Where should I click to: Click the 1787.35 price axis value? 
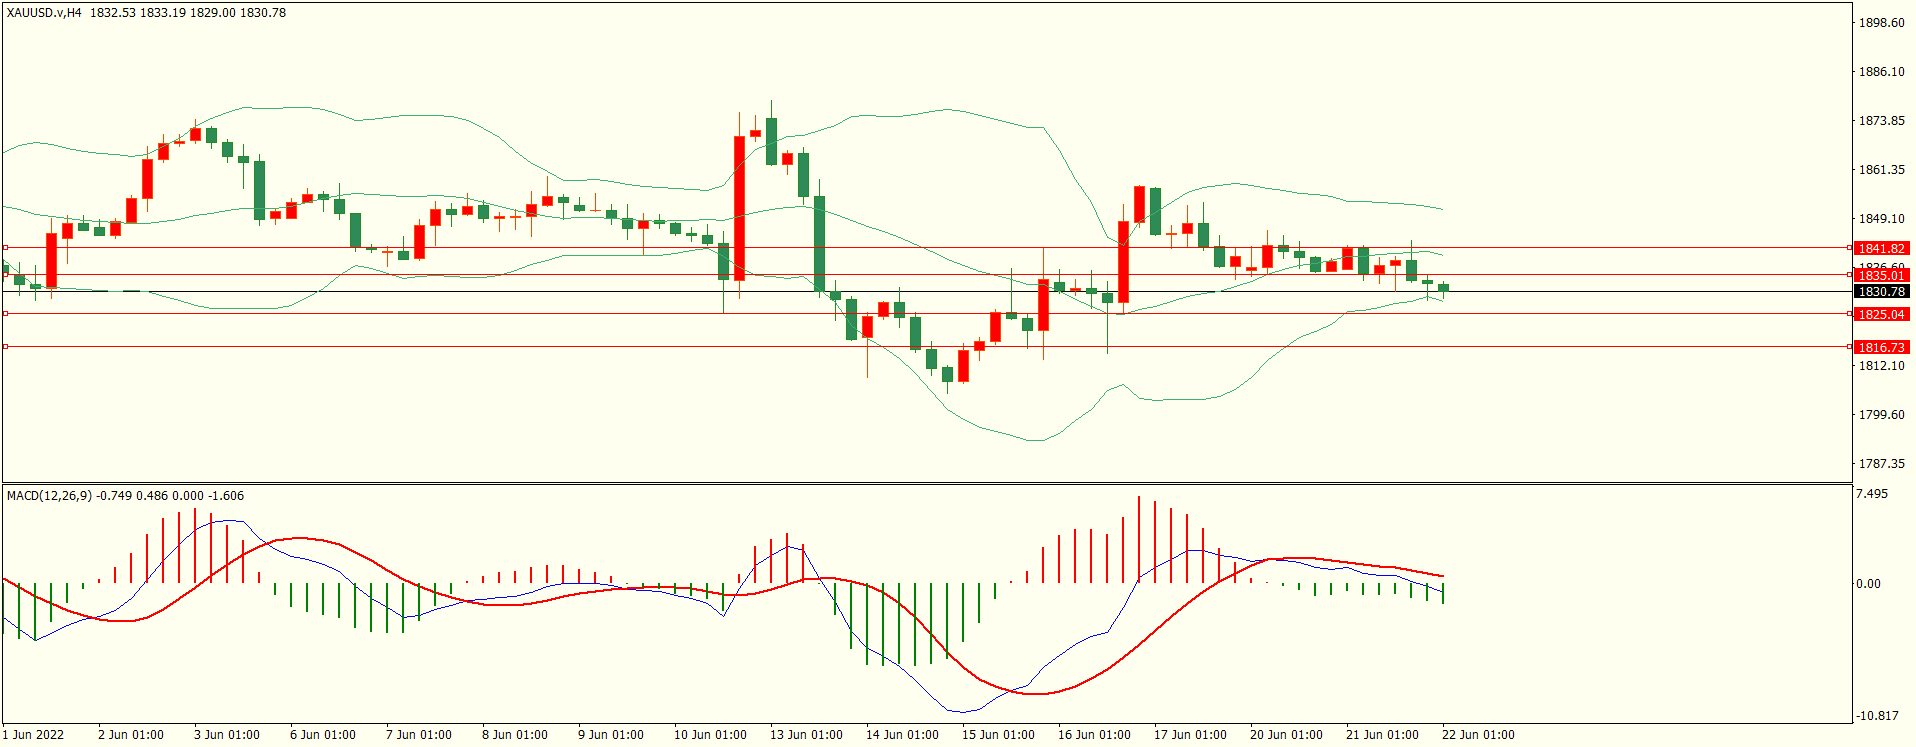(x=1880, y=464)
